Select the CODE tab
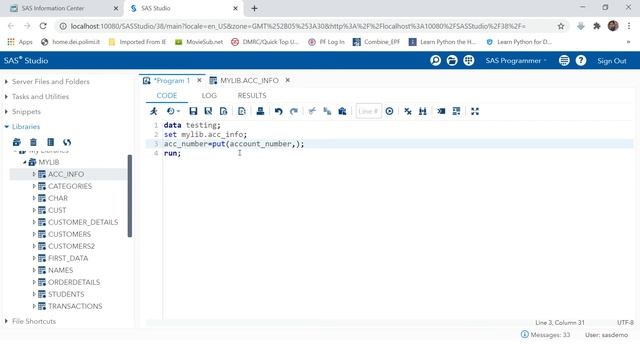 pos(167,96)
